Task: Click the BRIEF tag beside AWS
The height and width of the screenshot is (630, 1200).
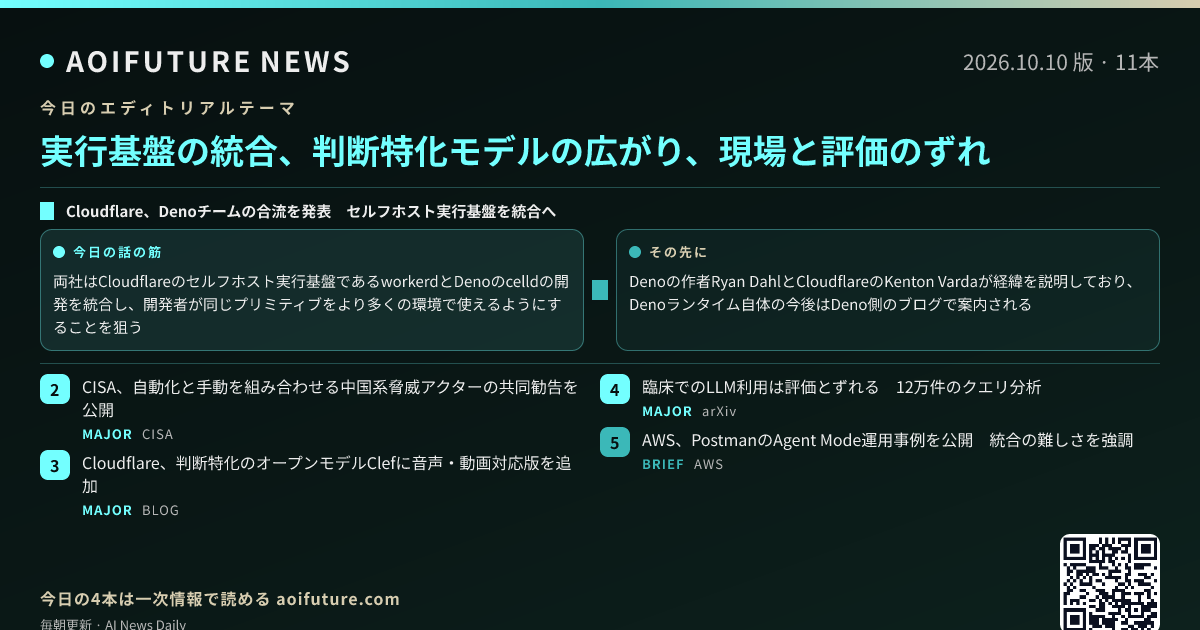Action: tap(663, 464)
